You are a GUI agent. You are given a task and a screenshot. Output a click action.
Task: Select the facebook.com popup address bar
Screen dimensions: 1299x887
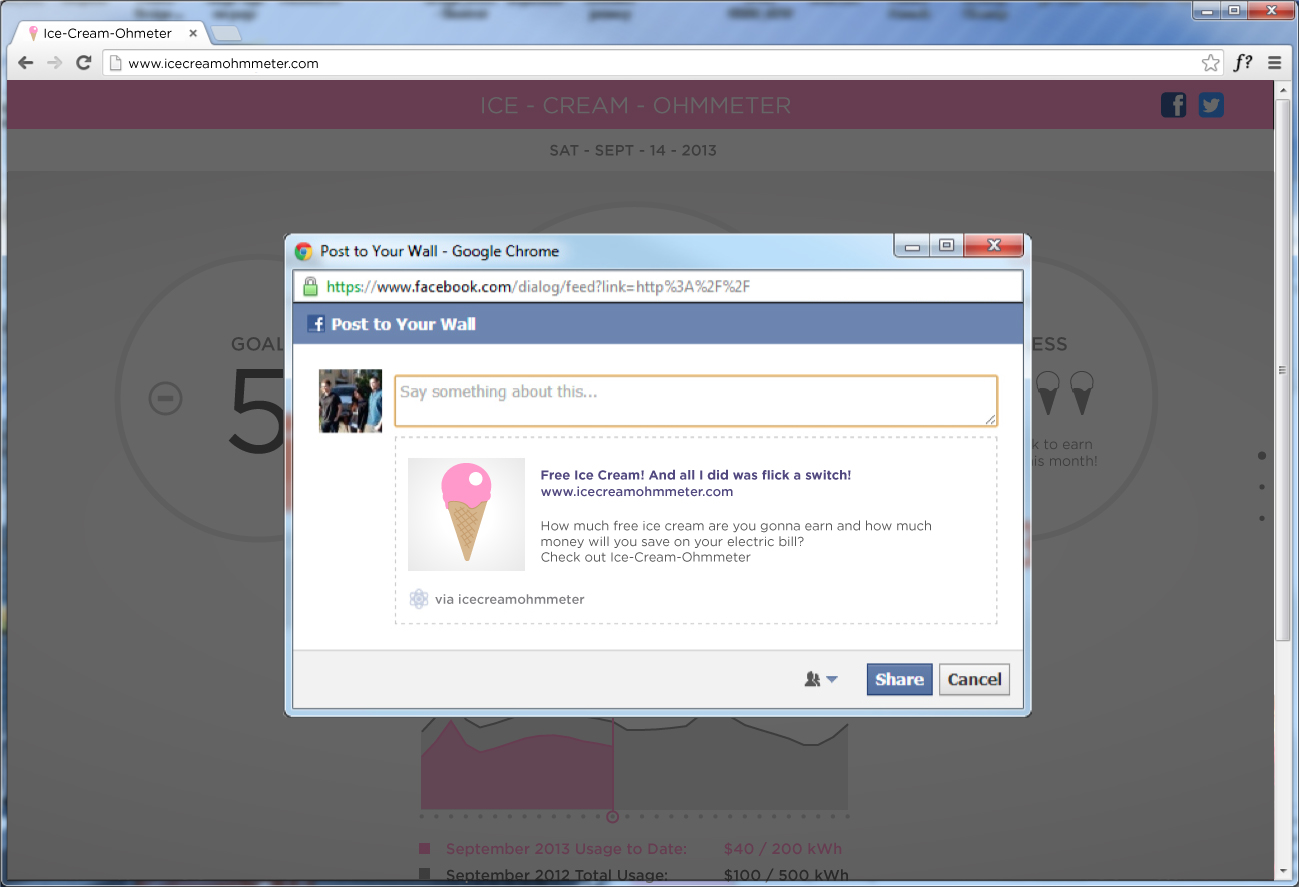[657, 286]
